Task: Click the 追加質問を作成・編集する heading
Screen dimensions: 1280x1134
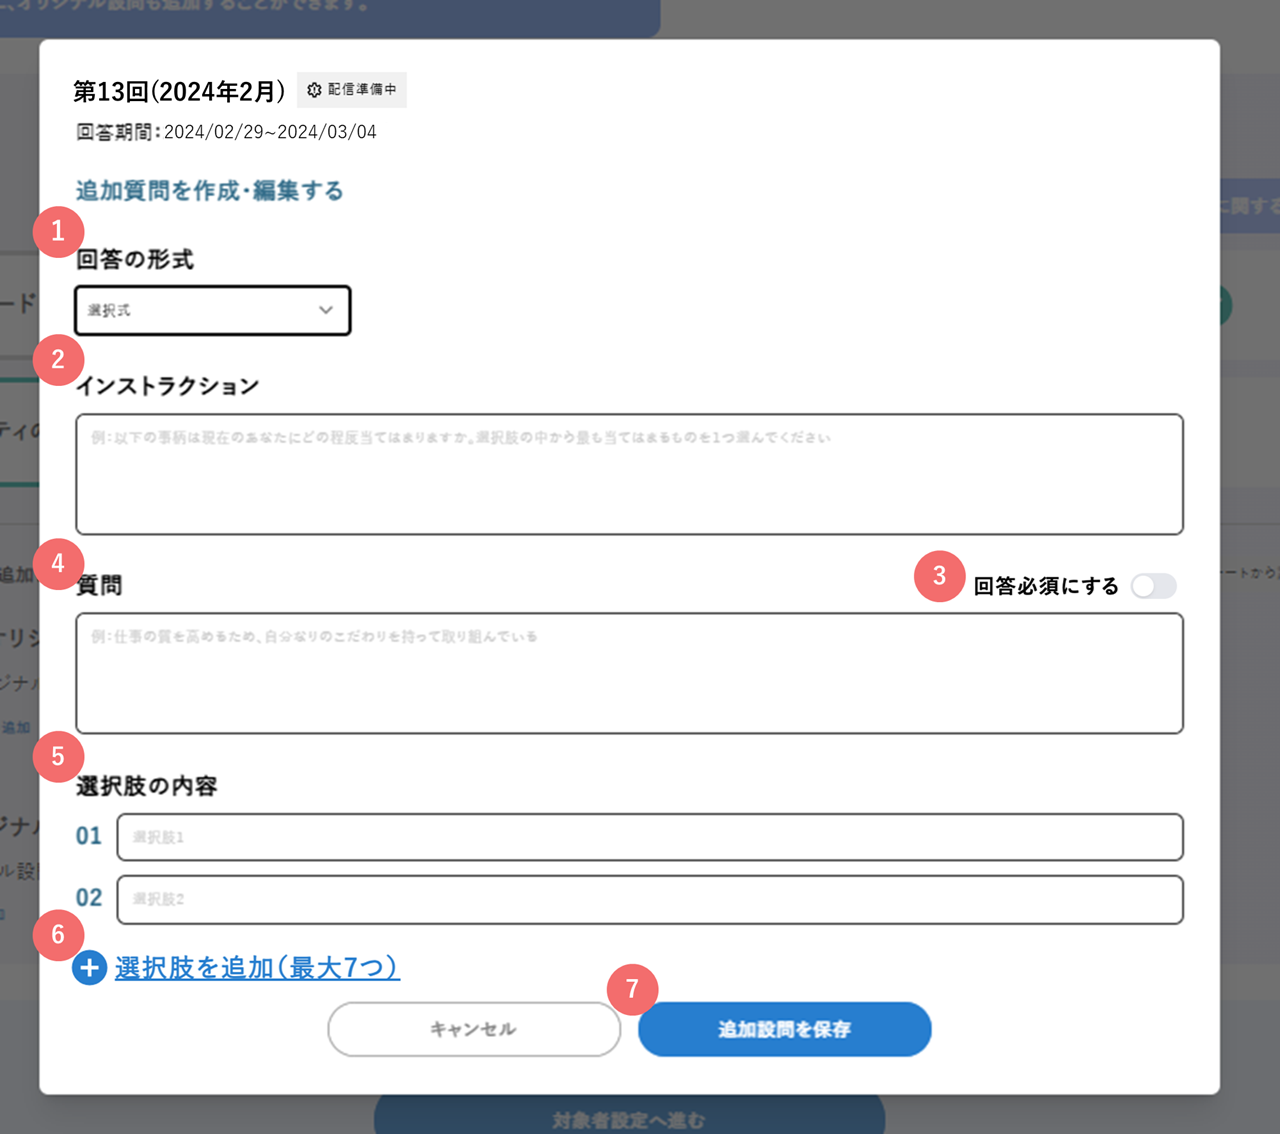Action: (x=210, y=191)
